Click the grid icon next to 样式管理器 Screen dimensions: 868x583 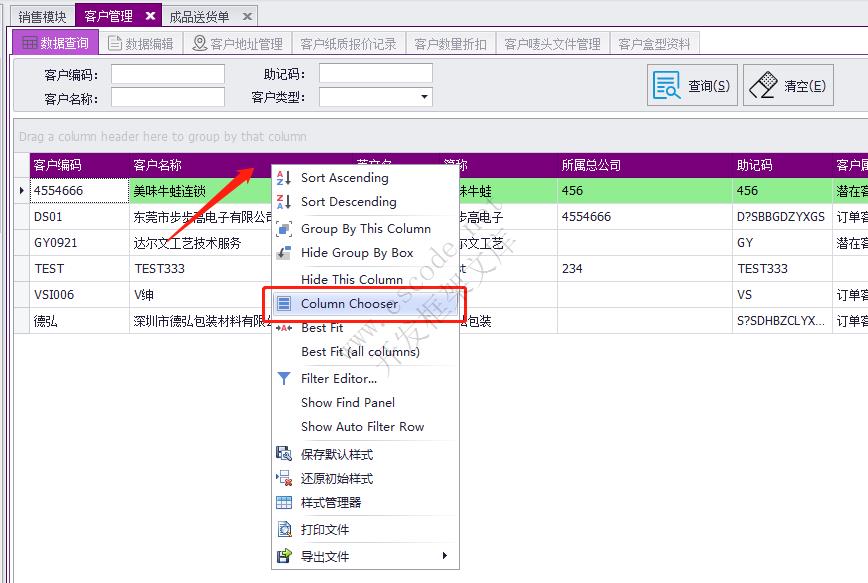coord(283,503)
